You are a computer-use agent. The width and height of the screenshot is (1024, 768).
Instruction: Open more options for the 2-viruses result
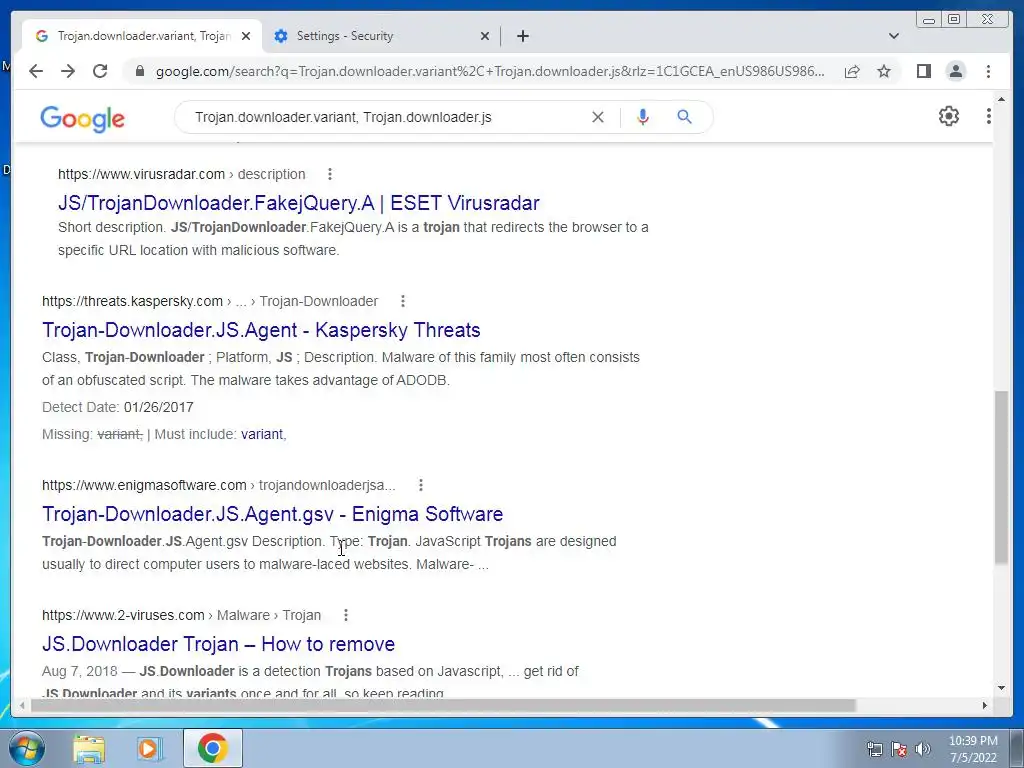point(345,615)
